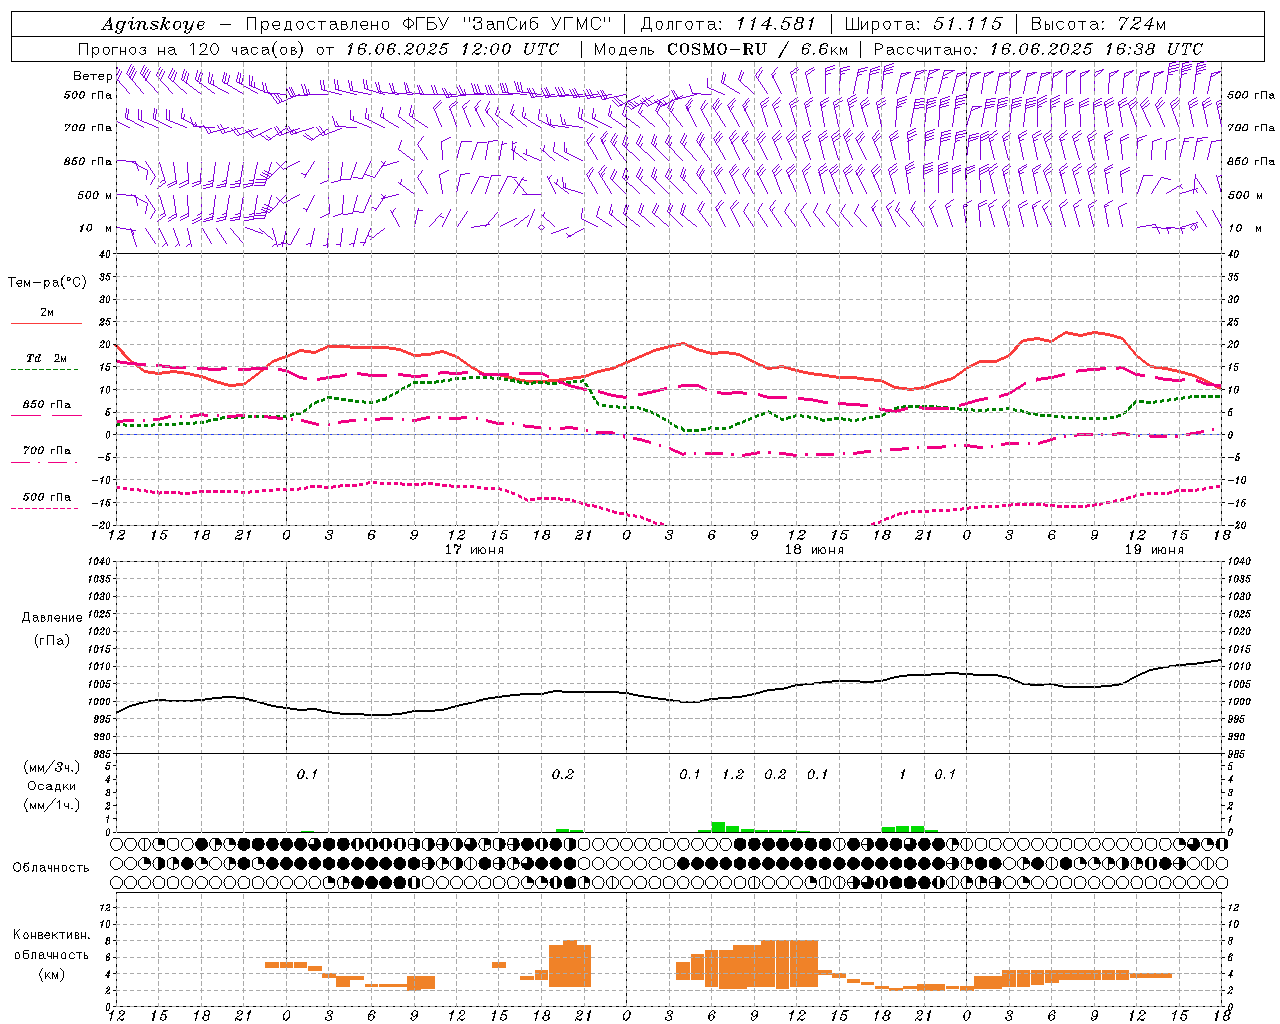The image size is (1280, 1024).
Task: Click calculation time "16.06.2025 16:38 UTC"
Action: (1096, 49)
